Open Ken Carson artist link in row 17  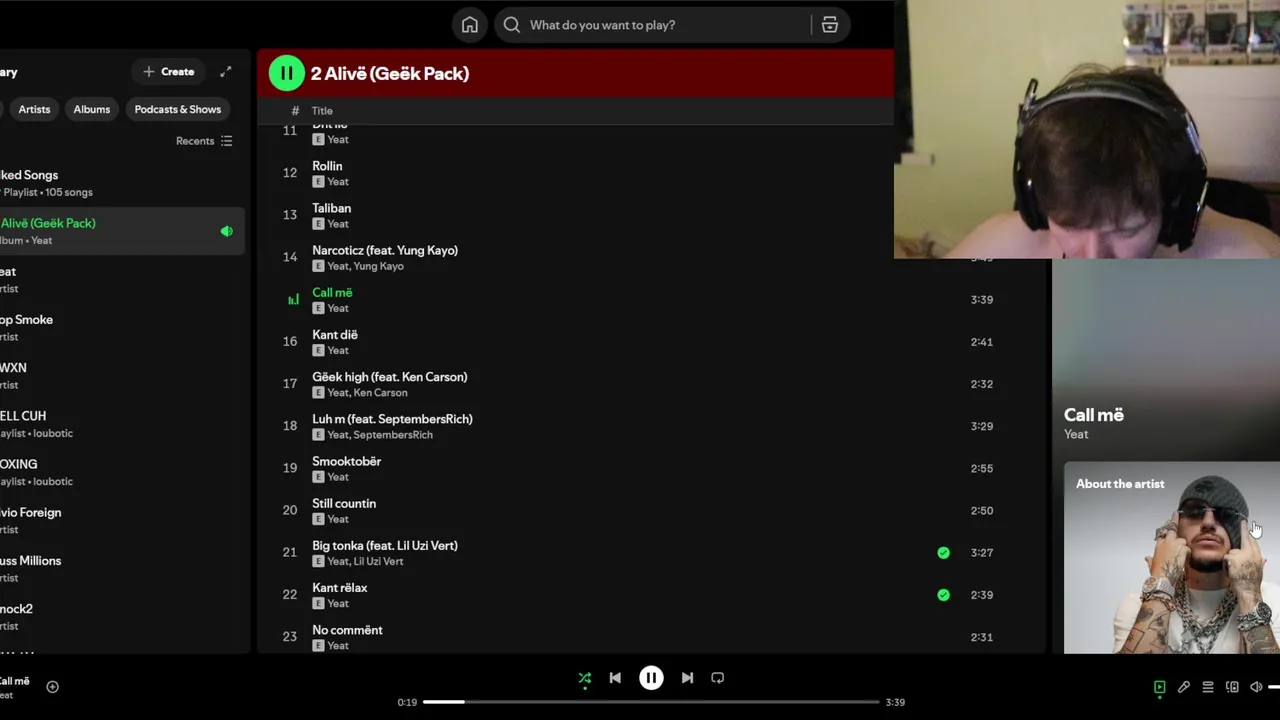click(x=381, y=393)
